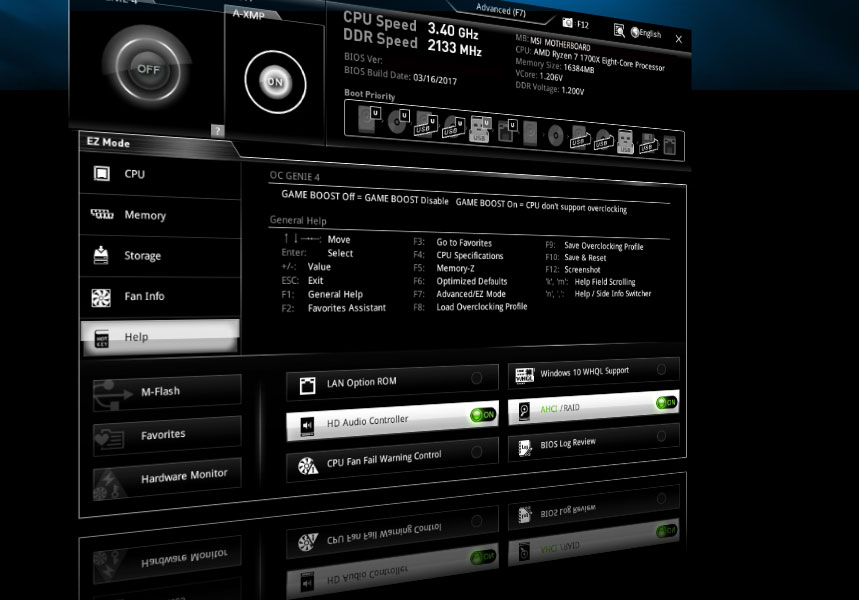Enable LAN Option ROM
Image resolution: width=859 pixels, height=600 pixels.
[392, 382]
